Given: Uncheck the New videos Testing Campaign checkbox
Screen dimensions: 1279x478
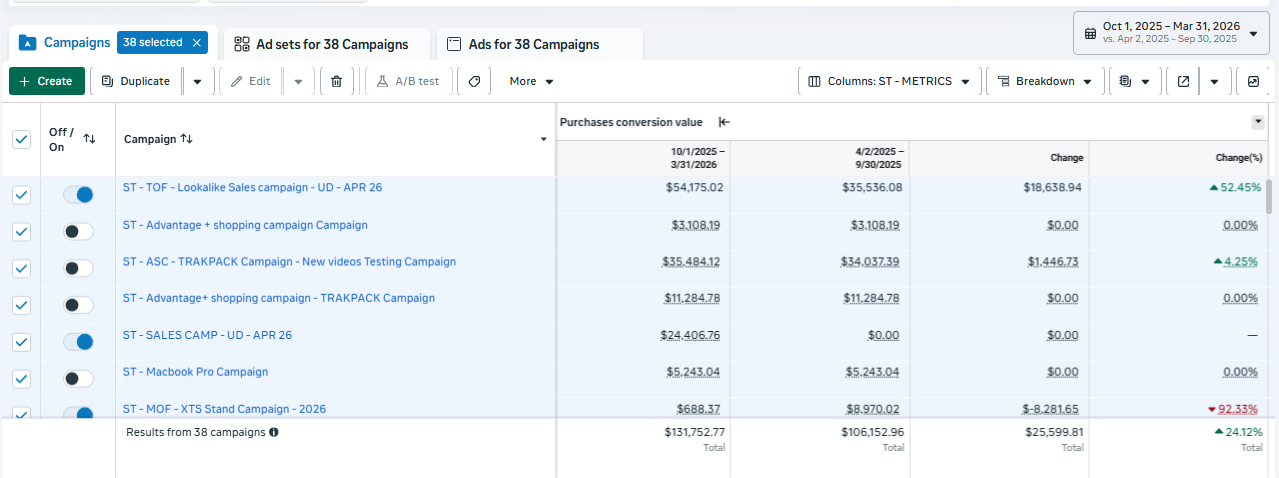Looking at the screenshot, I should (x=21, y=269).
